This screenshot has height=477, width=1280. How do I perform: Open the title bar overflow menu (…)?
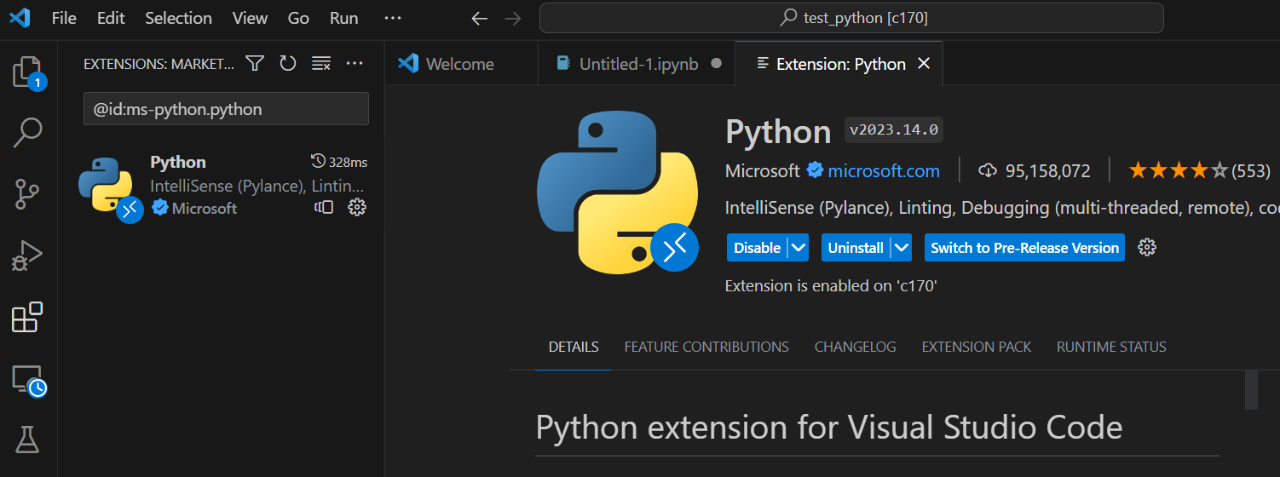(x=393, y=18)
